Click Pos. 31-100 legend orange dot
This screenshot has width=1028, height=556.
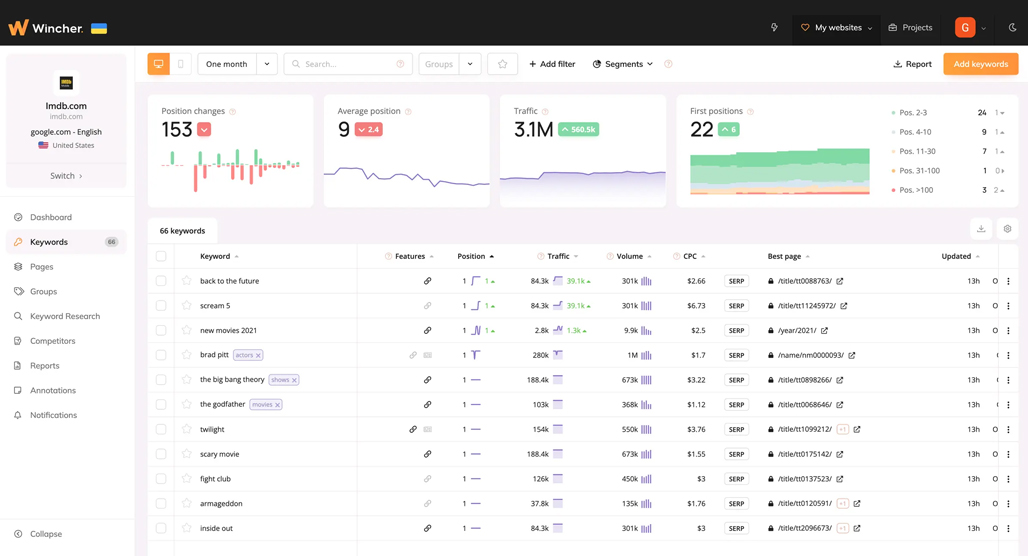pos(893,171)
